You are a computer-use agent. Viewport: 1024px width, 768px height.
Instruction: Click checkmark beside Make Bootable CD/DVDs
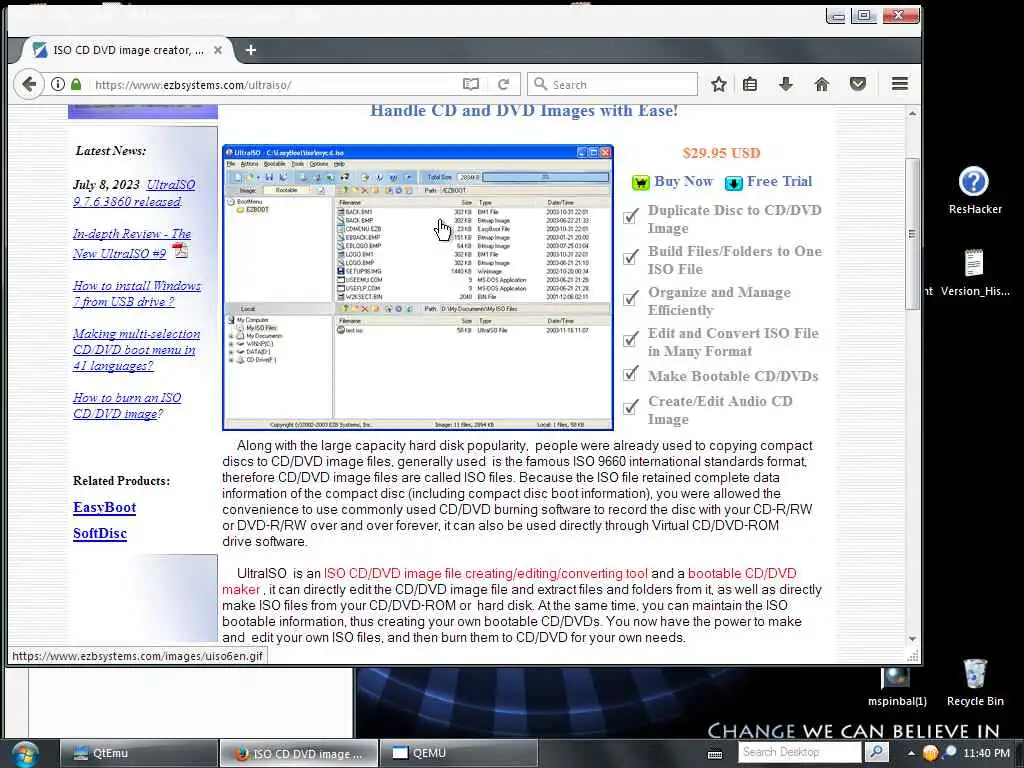(630, 374)
